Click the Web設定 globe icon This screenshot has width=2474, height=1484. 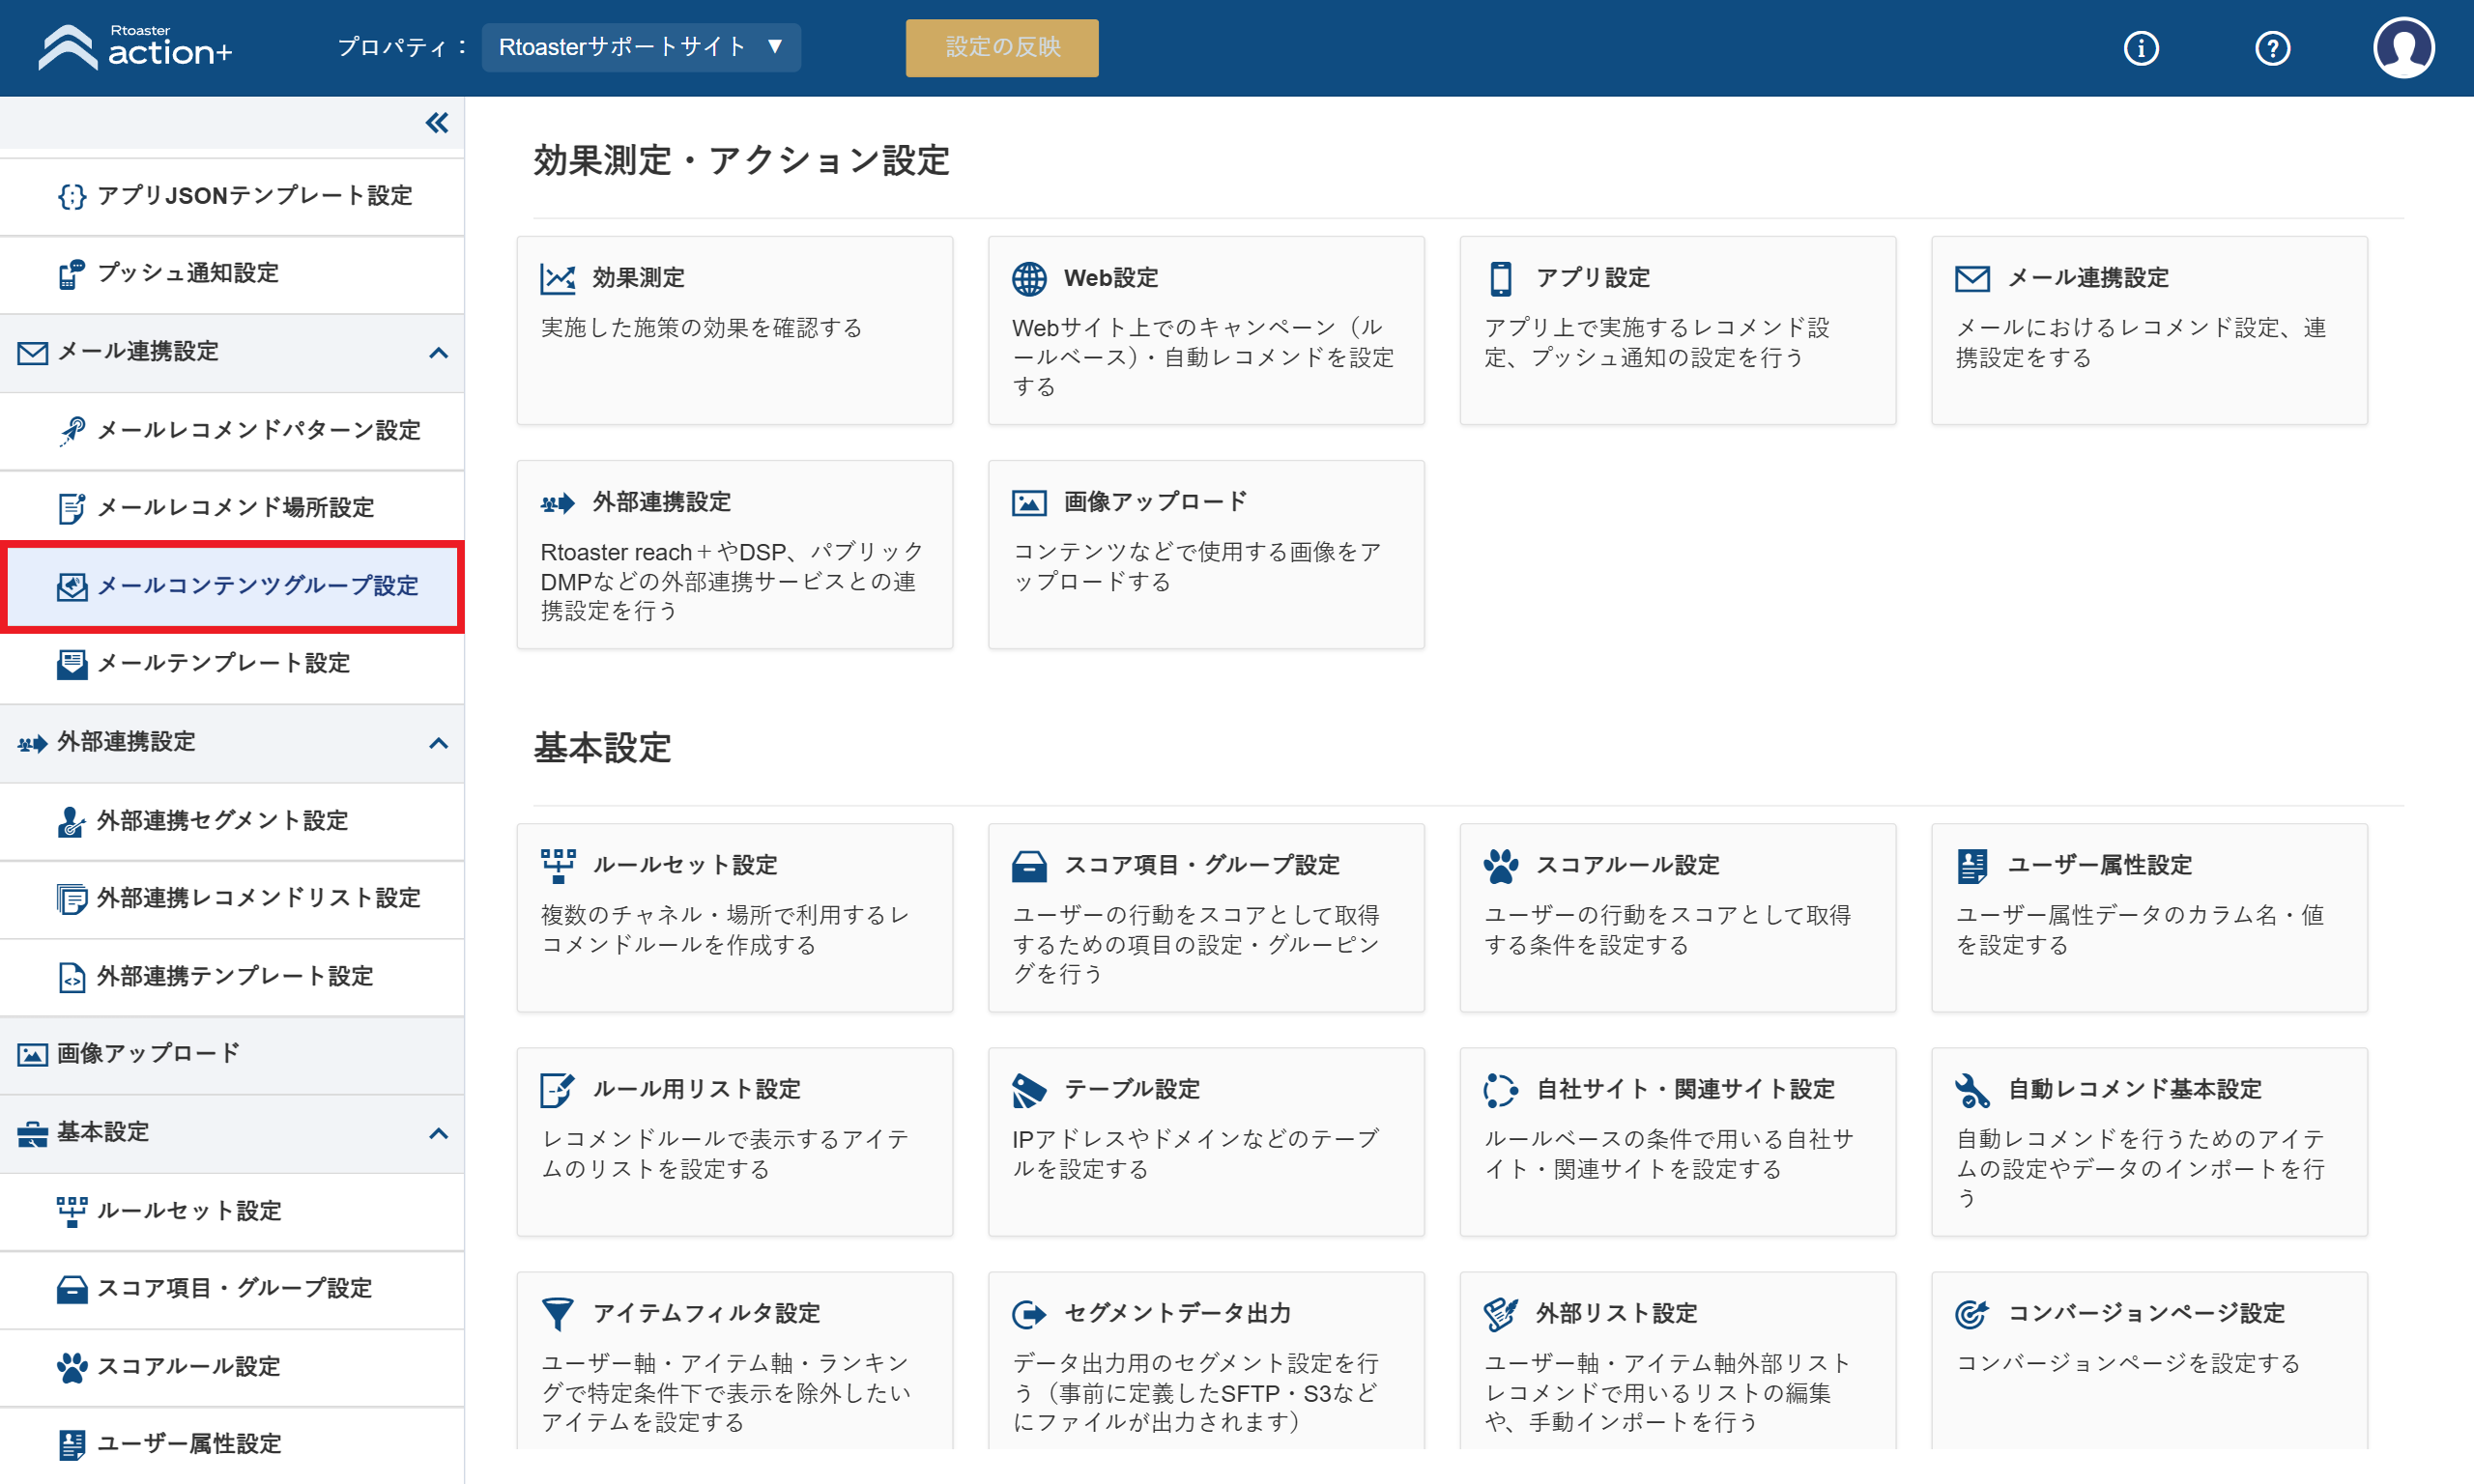tap(1028, 278)
